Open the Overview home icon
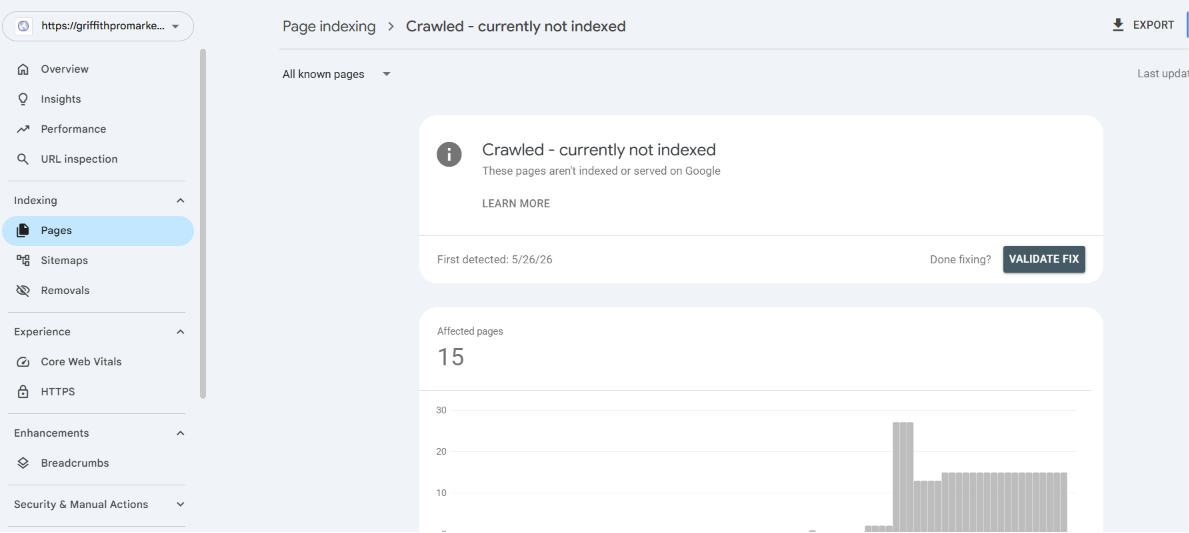This screenshot has height=533, width=1189. [x=23, y=69]
